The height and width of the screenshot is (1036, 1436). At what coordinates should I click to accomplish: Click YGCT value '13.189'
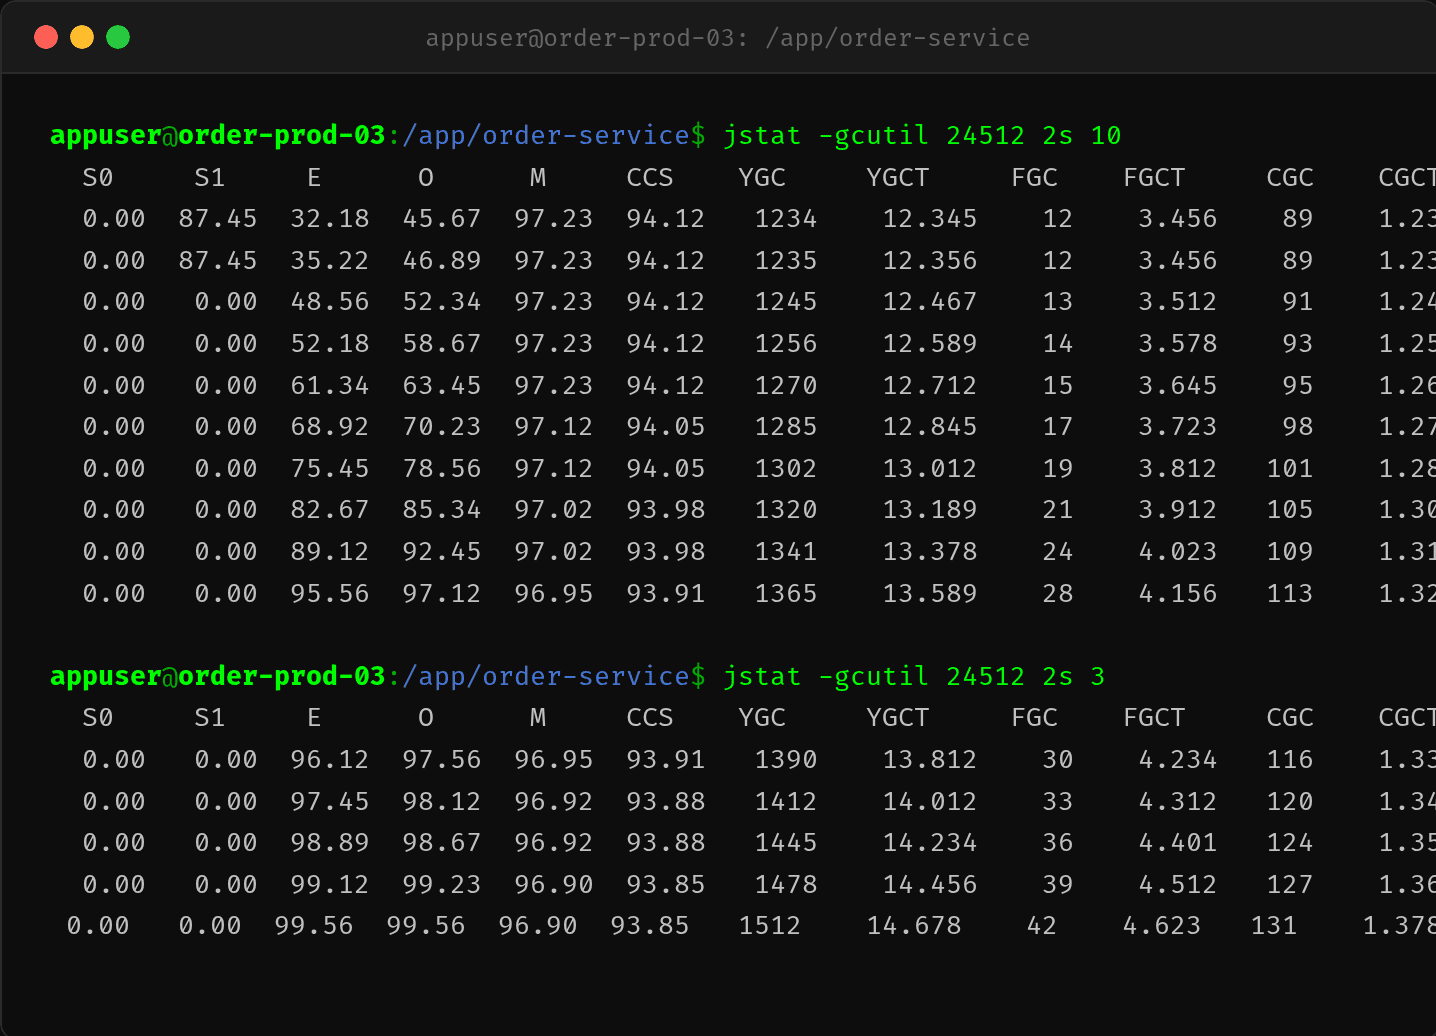(930, 509)
